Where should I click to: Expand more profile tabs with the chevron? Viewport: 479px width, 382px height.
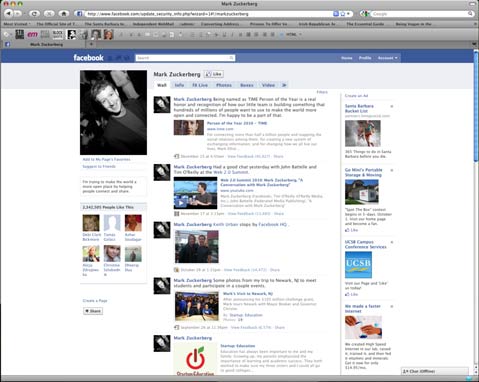click(x=284, y=85)
